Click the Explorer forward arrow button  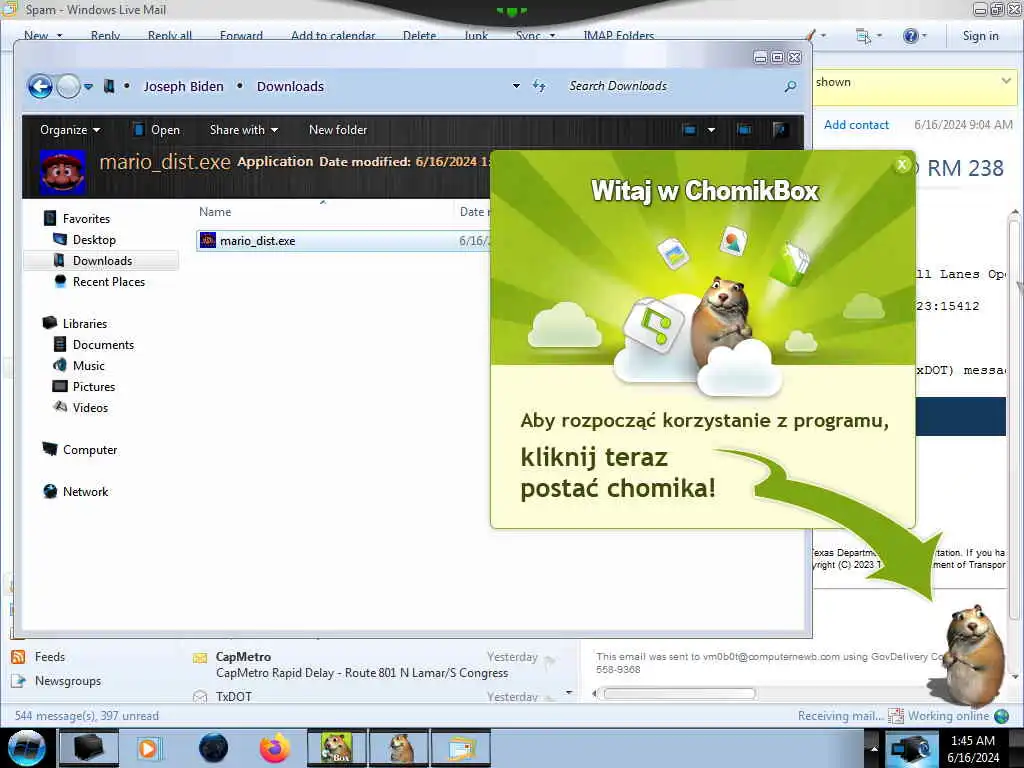coord(69,86)
